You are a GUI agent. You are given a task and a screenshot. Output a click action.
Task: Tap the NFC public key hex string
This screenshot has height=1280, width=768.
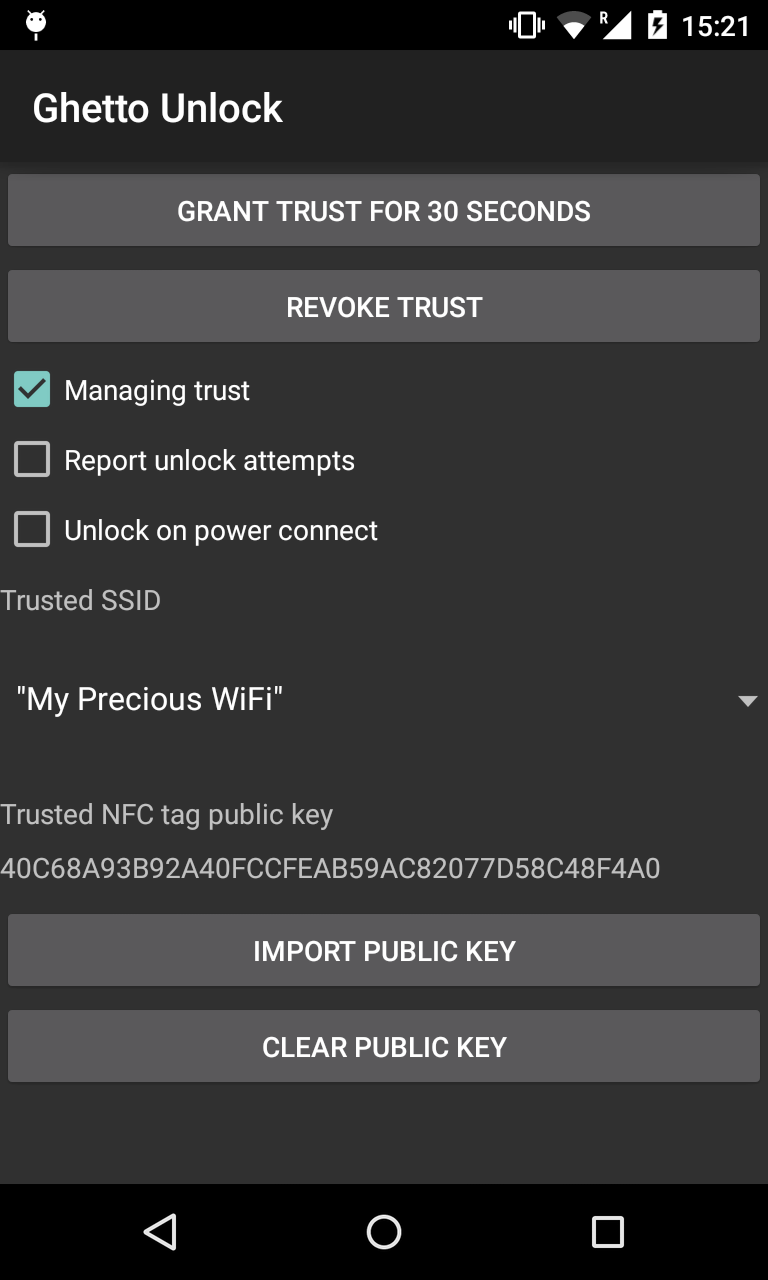point(330,868)
